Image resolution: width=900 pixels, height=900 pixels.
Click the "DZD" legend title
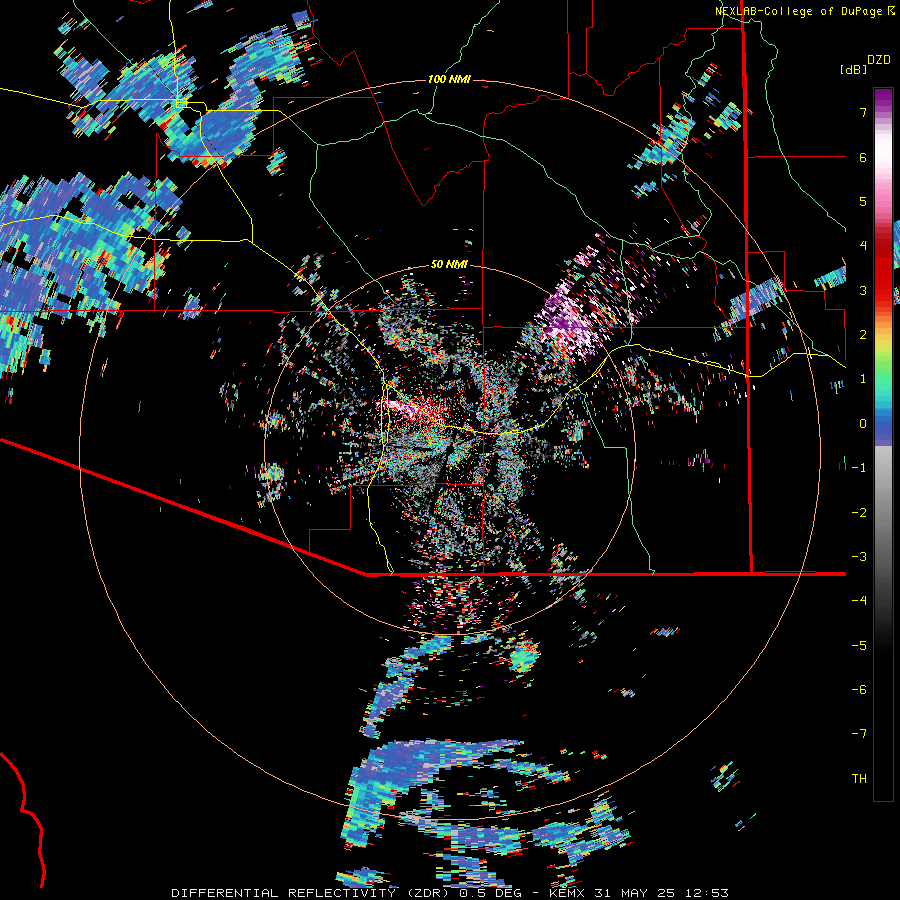(879, 60)
